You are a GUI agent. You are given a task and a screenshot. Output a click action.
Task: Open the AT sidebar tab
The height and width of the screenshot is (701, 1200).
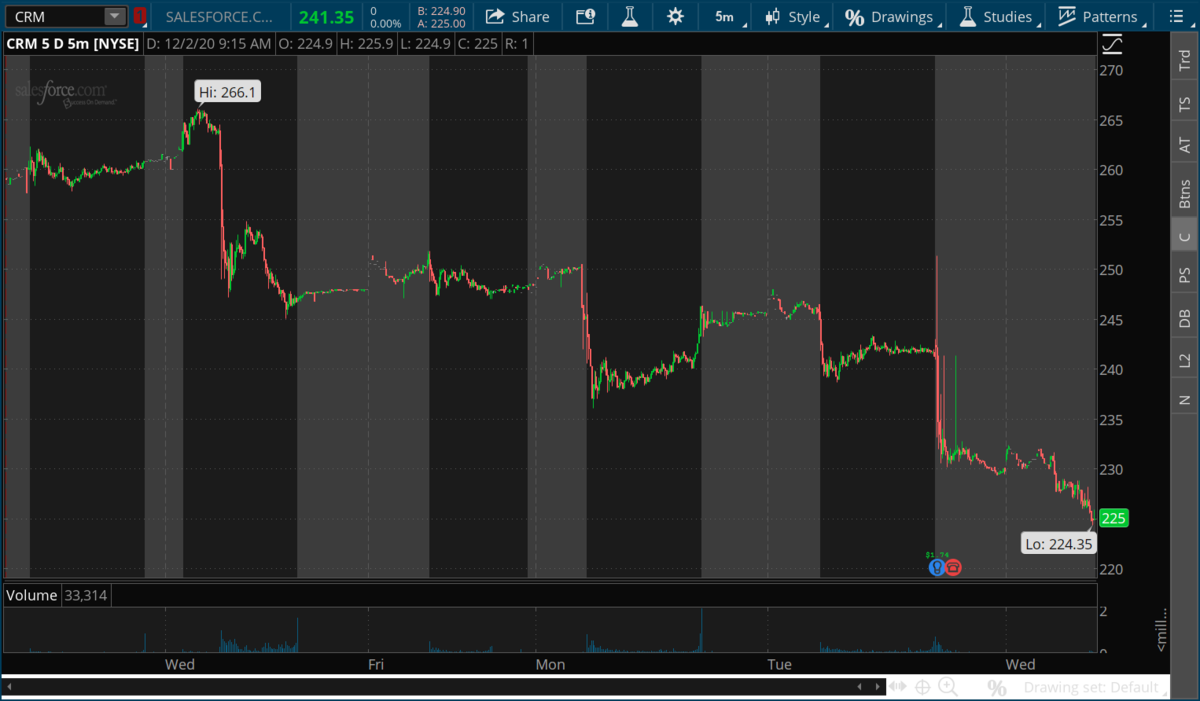1185,145
